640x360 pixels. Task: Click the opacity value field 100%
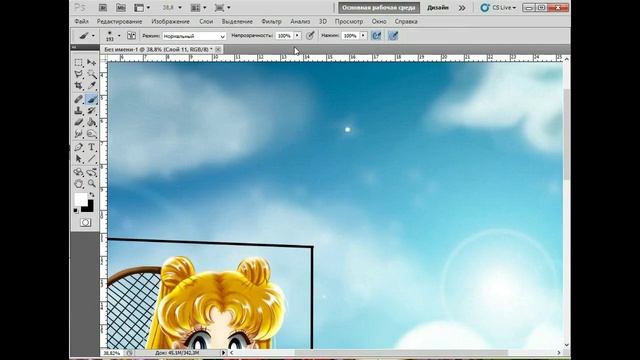(284, 36)
